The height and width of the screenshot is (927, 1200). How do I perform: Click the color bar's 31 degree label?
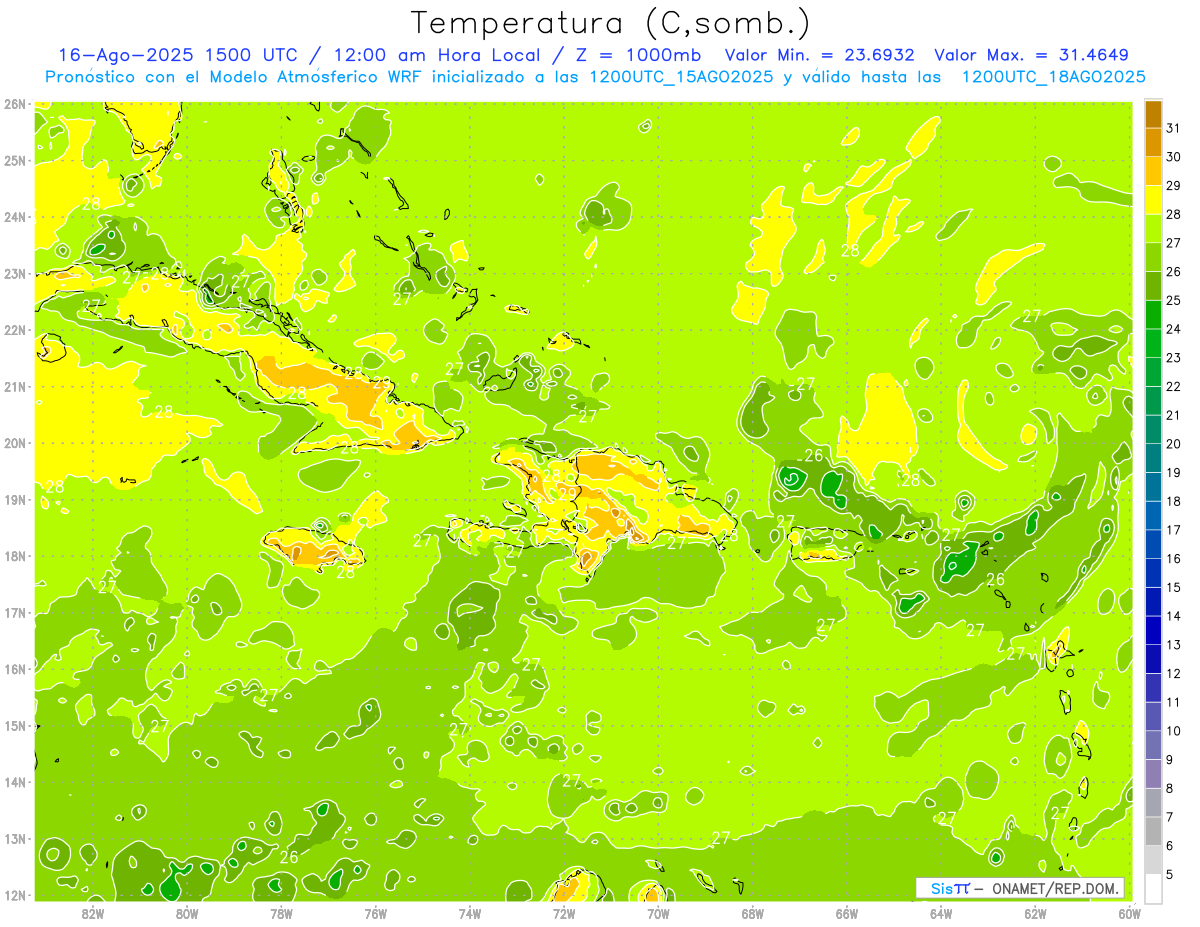(x=1174, y=128)
